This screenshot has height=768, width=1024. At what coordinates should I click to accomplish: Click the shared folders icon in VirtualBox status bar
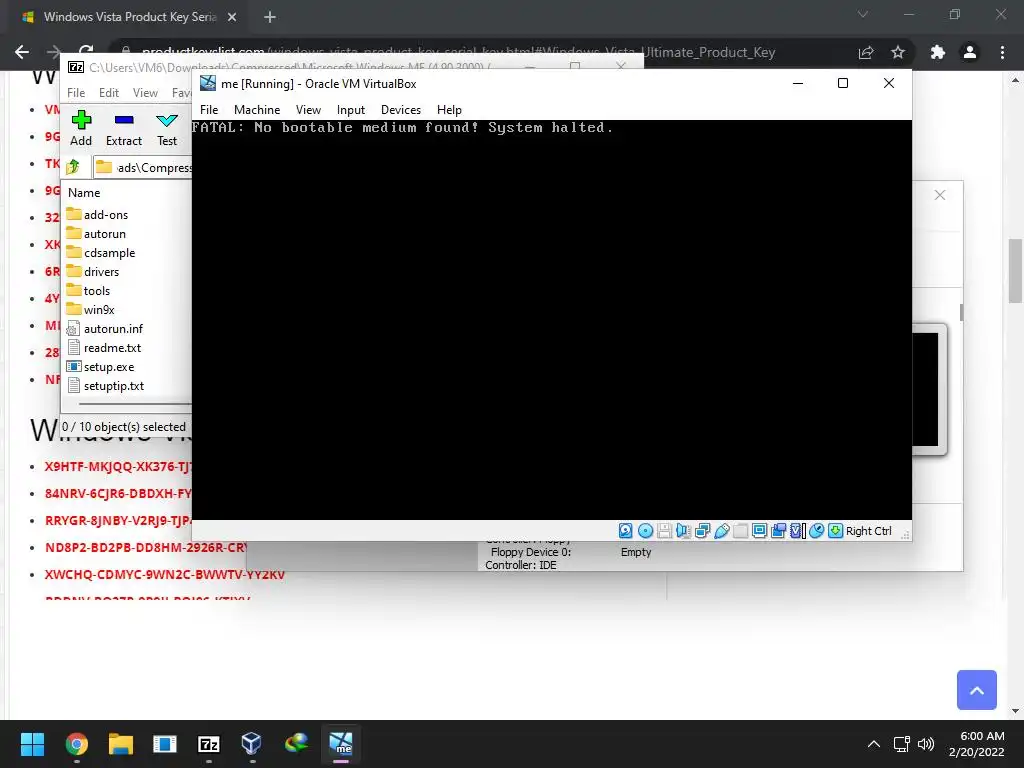click(x=741, y=531)
